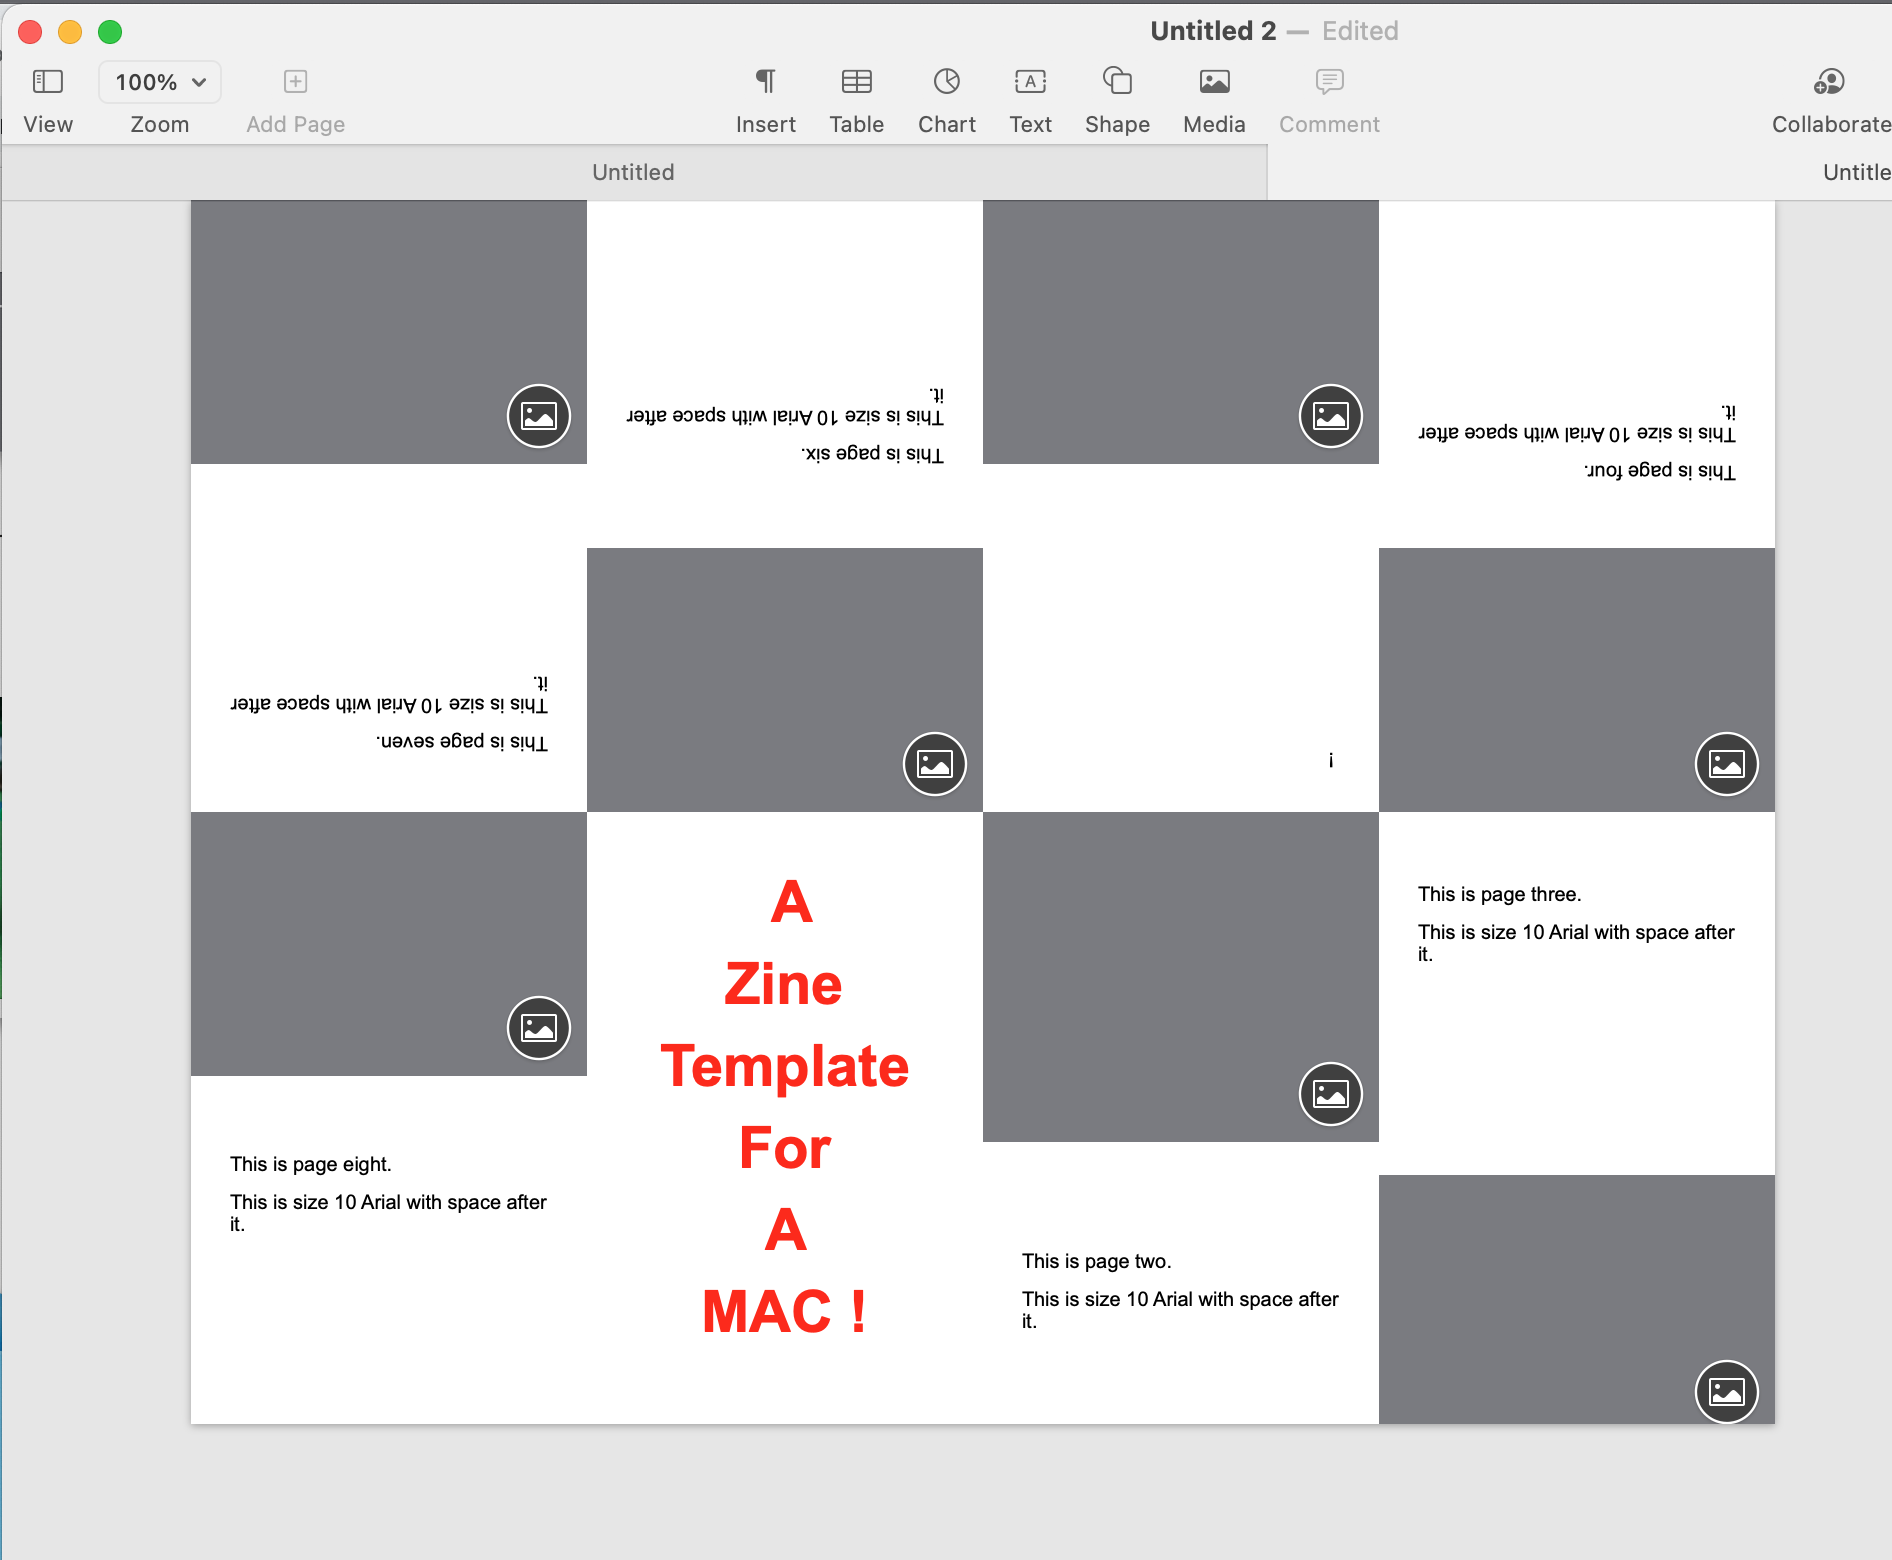Click red 'For' title word
1892x1560 pixels.
click(785, 1147)
